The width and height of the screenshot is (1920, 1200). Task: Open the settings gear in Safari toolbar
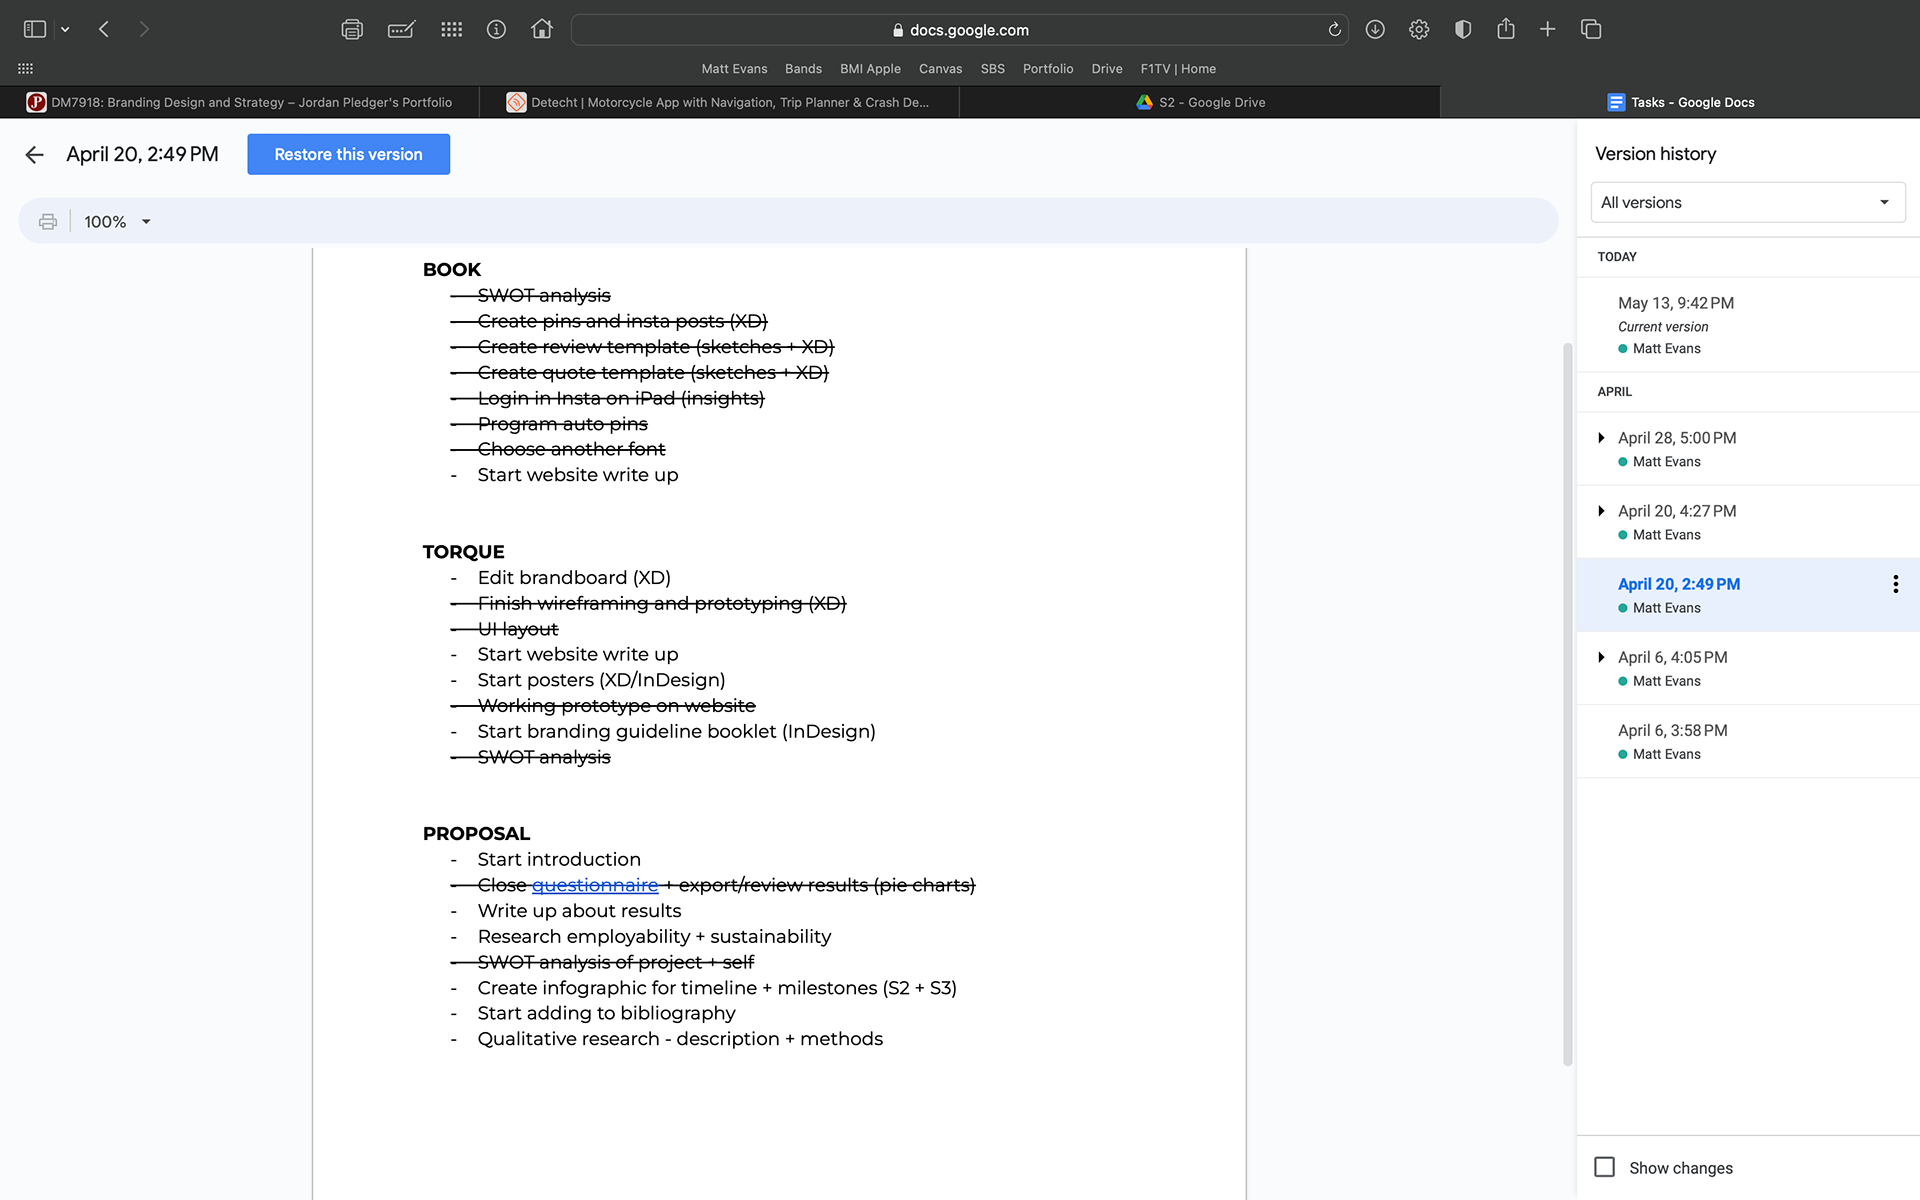1419,30
